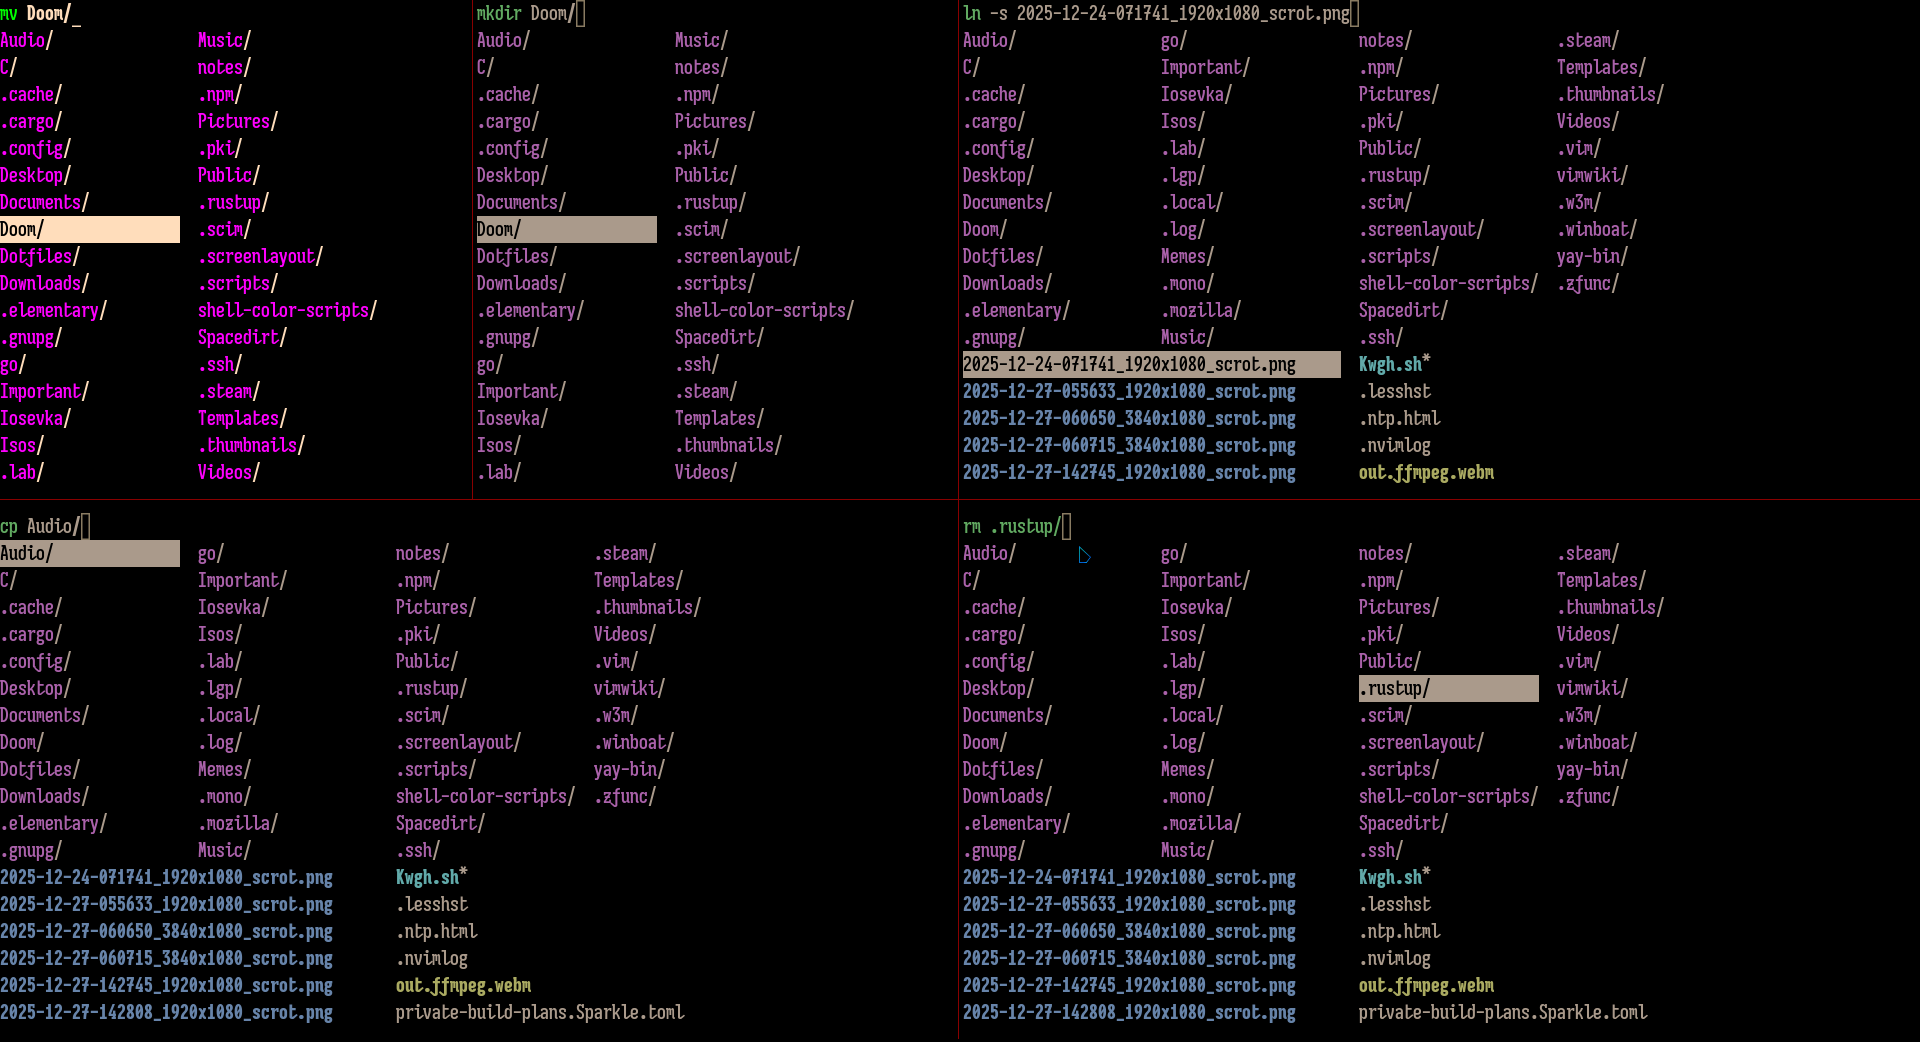
Task: Select .steam/ in the rm pane
Action: 1588,553
